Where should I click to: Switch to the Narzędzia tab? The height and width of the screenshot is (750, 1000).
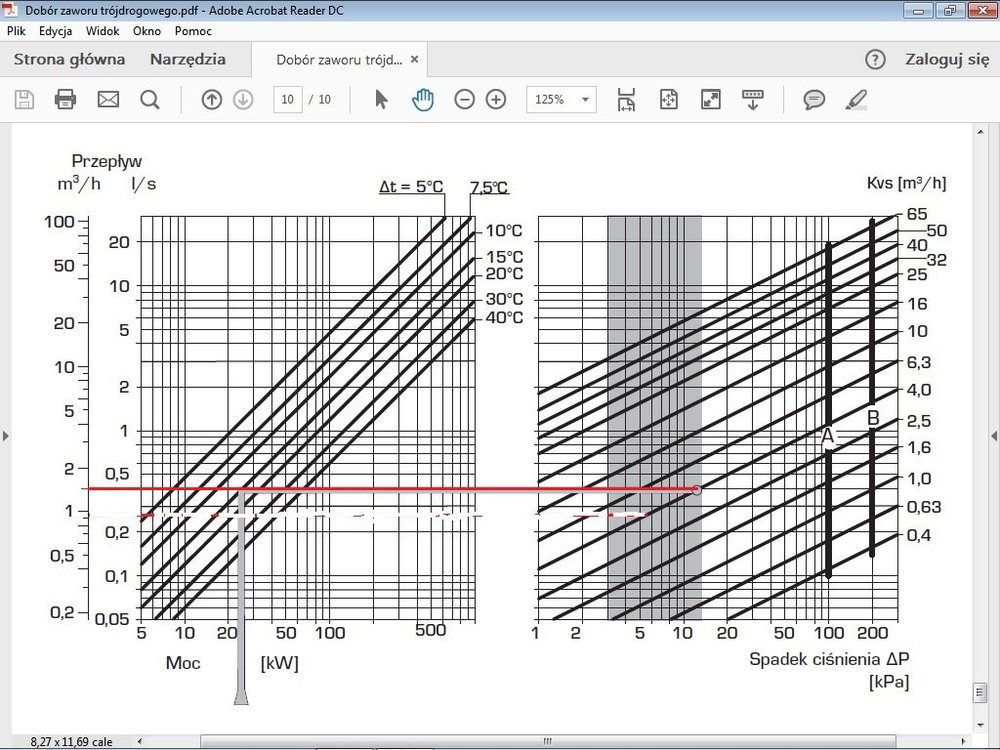click(x=188, y=59)
